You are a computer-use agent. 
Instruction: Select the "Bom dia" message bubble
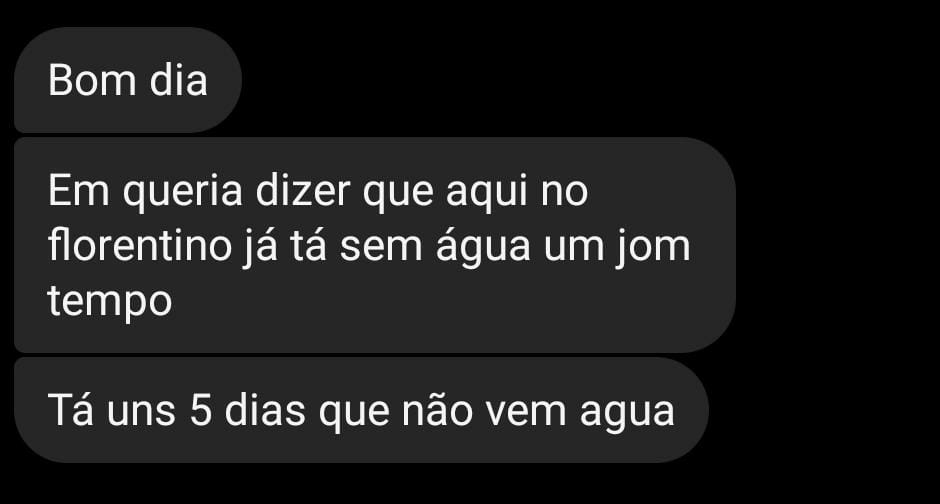(128, 80)
